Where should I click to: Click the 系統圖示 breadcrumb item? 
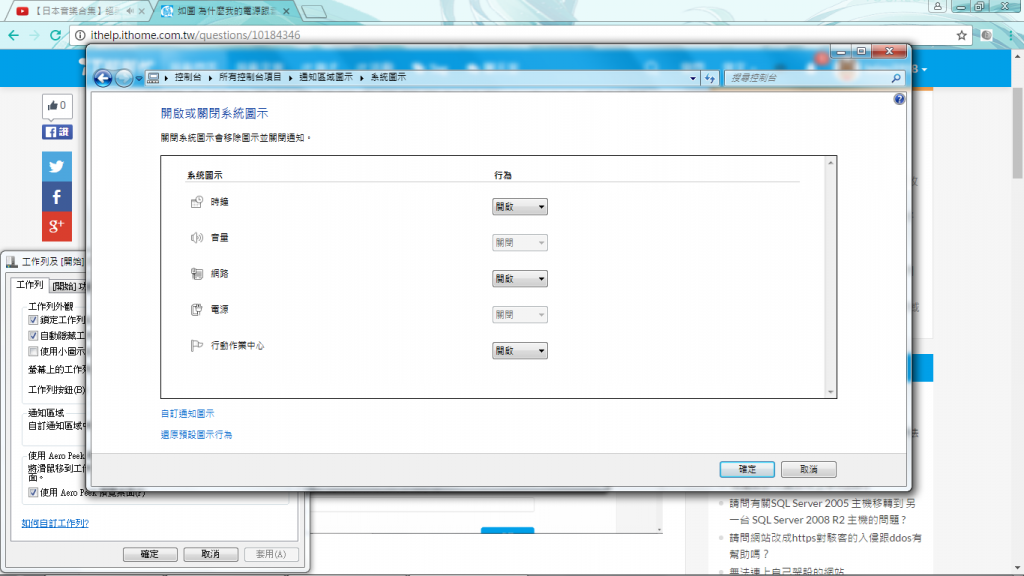[389, 77]
